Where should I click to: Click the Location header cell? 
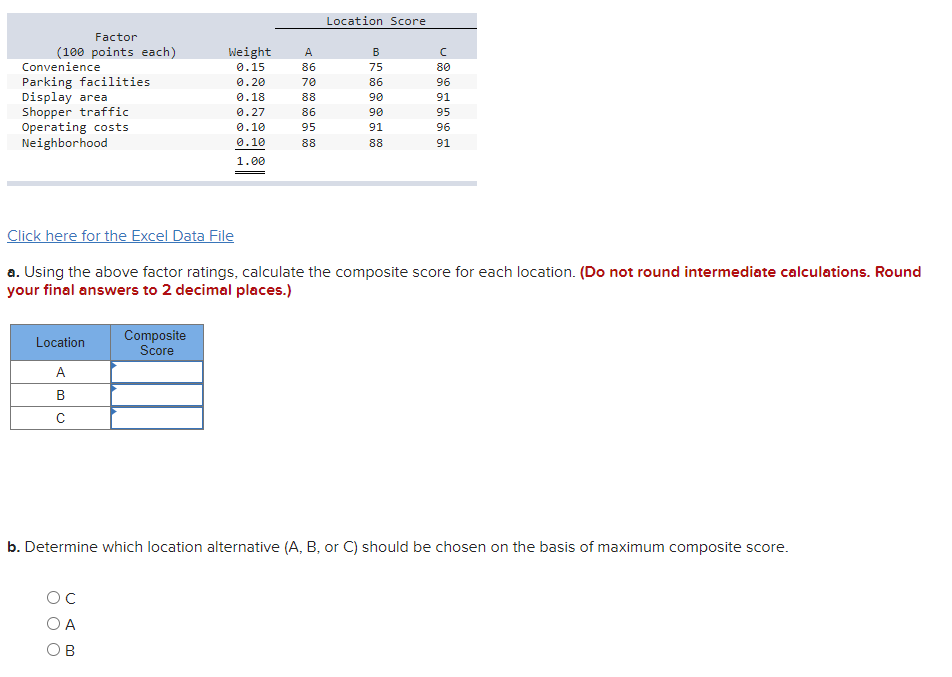coord(60,342)
